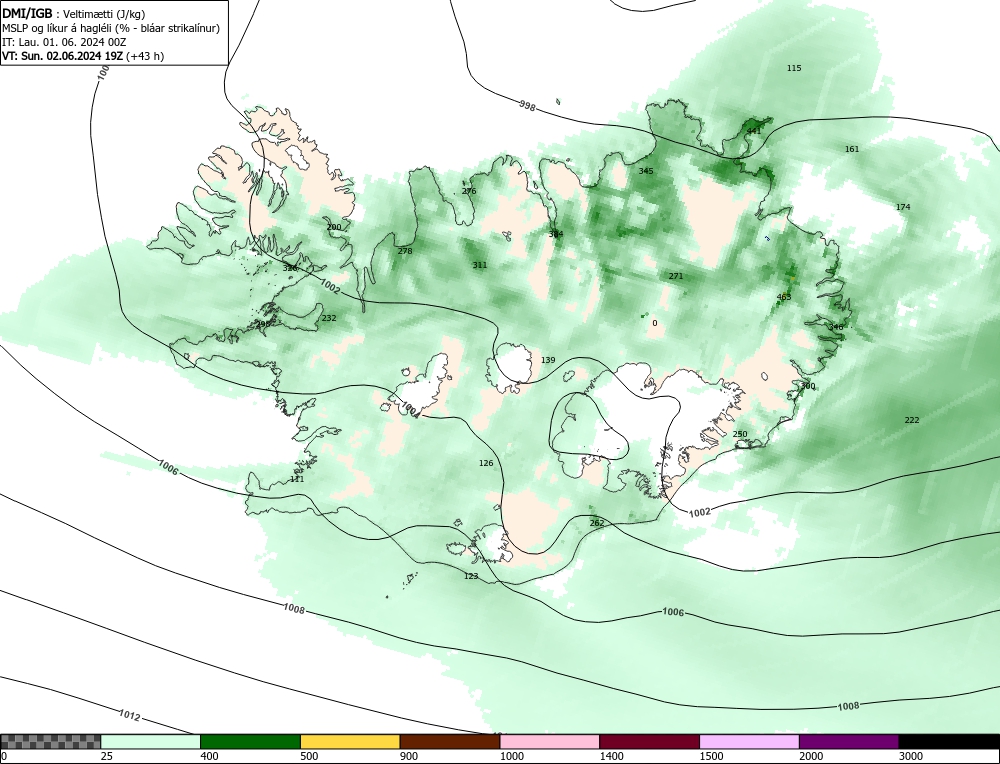Click the legend label '25'
Viewport: 1000px width, 764px height.
[107, 756]
